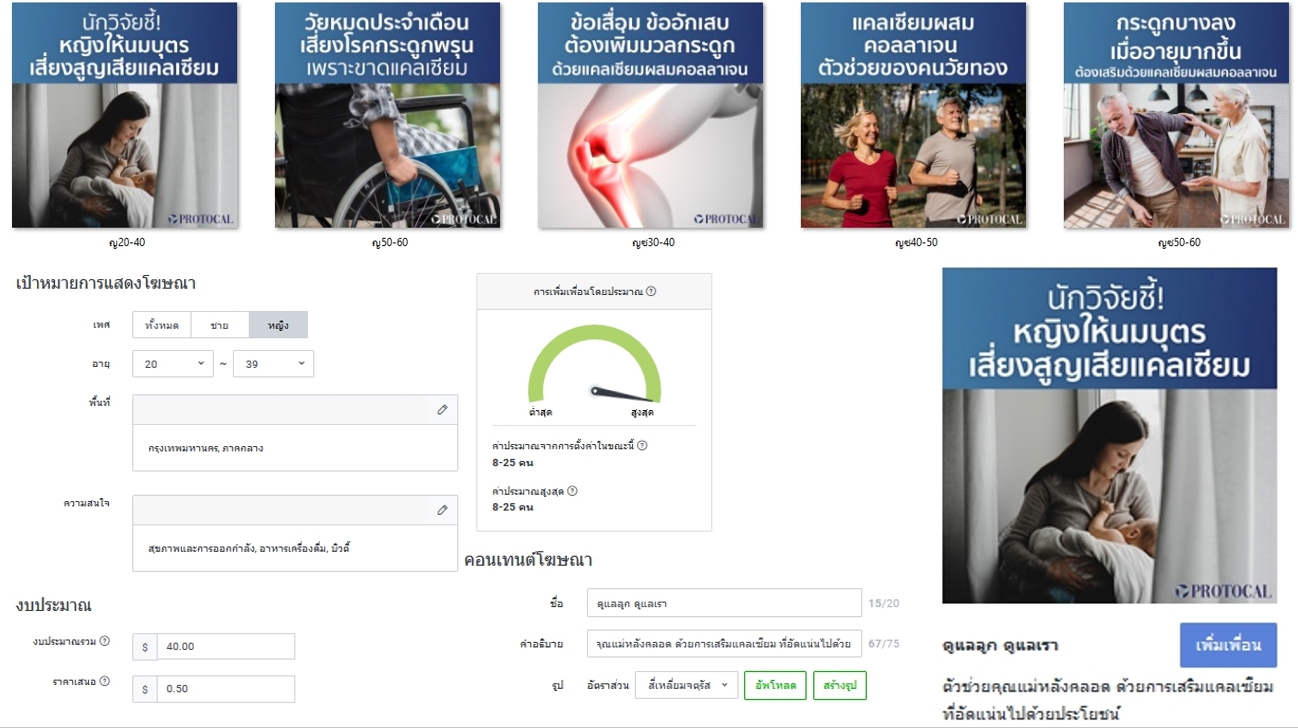Click the pencil edit icon for interests
Image resolution: width=1298 pixels, height=728 pixels.
442,510
